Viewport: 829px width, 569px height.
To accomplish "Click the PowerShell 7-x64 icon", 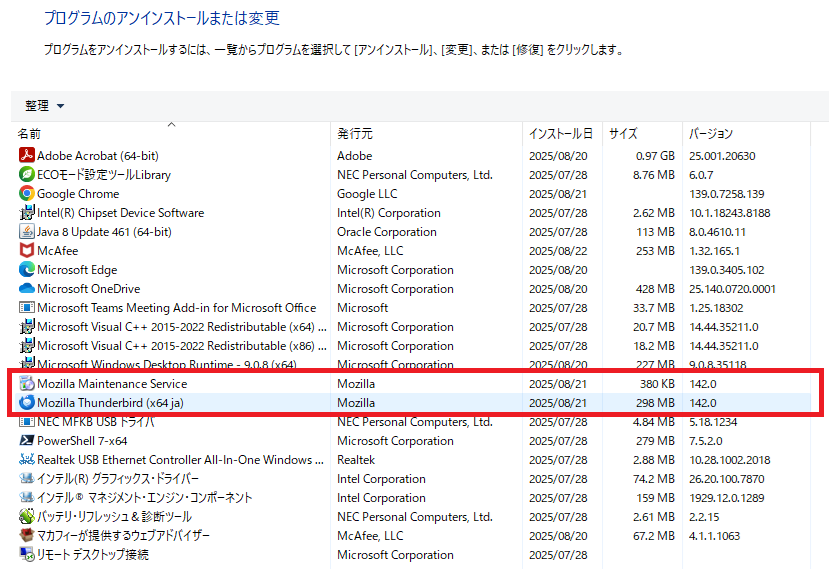I will click(x=27, y=441).
